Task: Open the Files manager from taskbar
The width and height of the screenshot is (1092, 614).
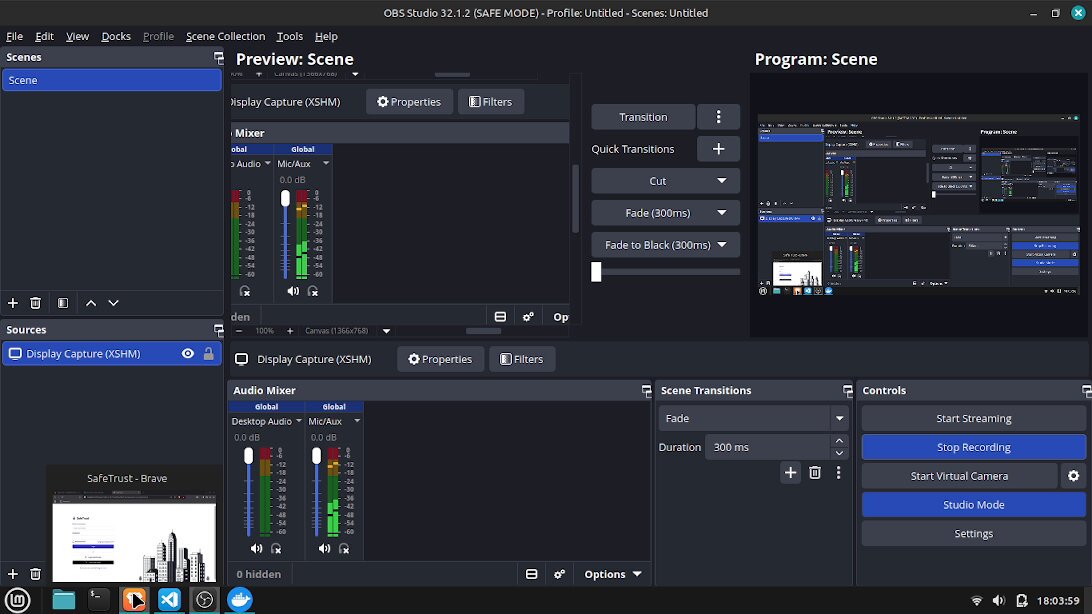Action: click(63, 599)
